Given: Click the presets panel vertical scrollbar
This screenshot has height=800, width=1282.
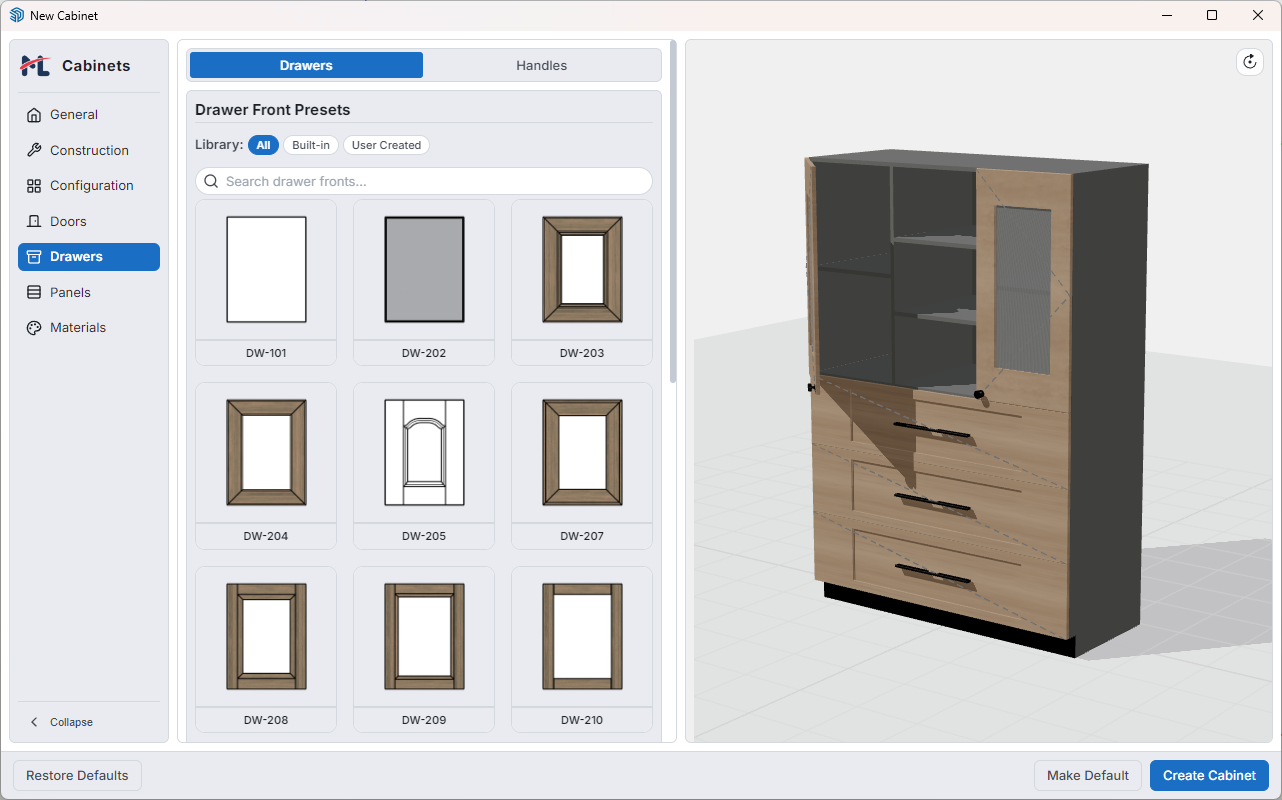Looking at the screenshot, I should pyautogui.click(x=673, y=212).
